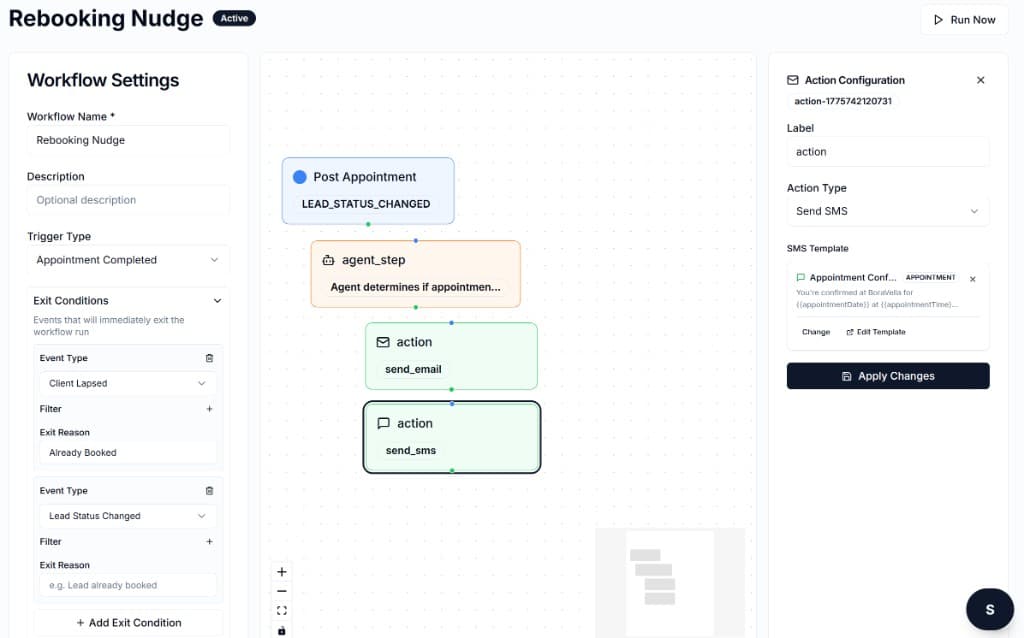Zoom out of the workflow canvas
The image size is (1024, 638).
pos(281,590)
